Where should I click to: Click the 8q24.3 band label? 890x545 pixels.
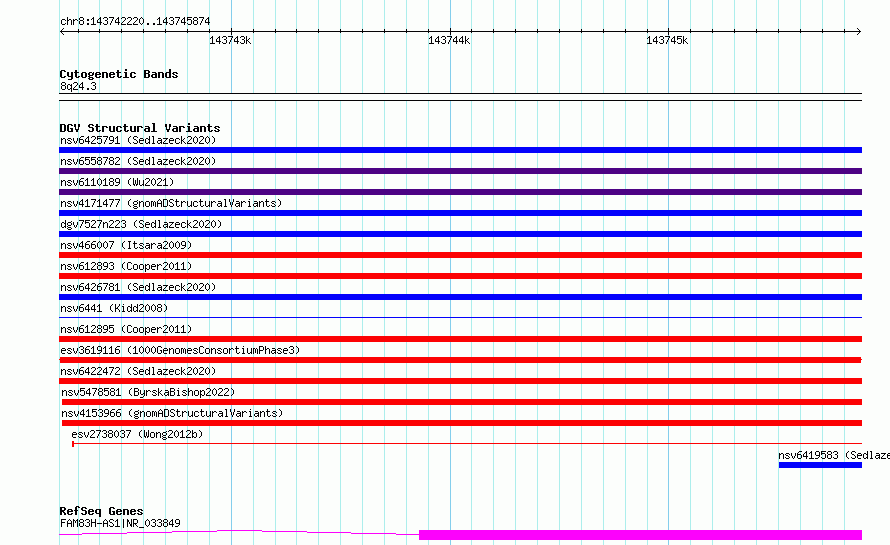[x=78, y=86]
